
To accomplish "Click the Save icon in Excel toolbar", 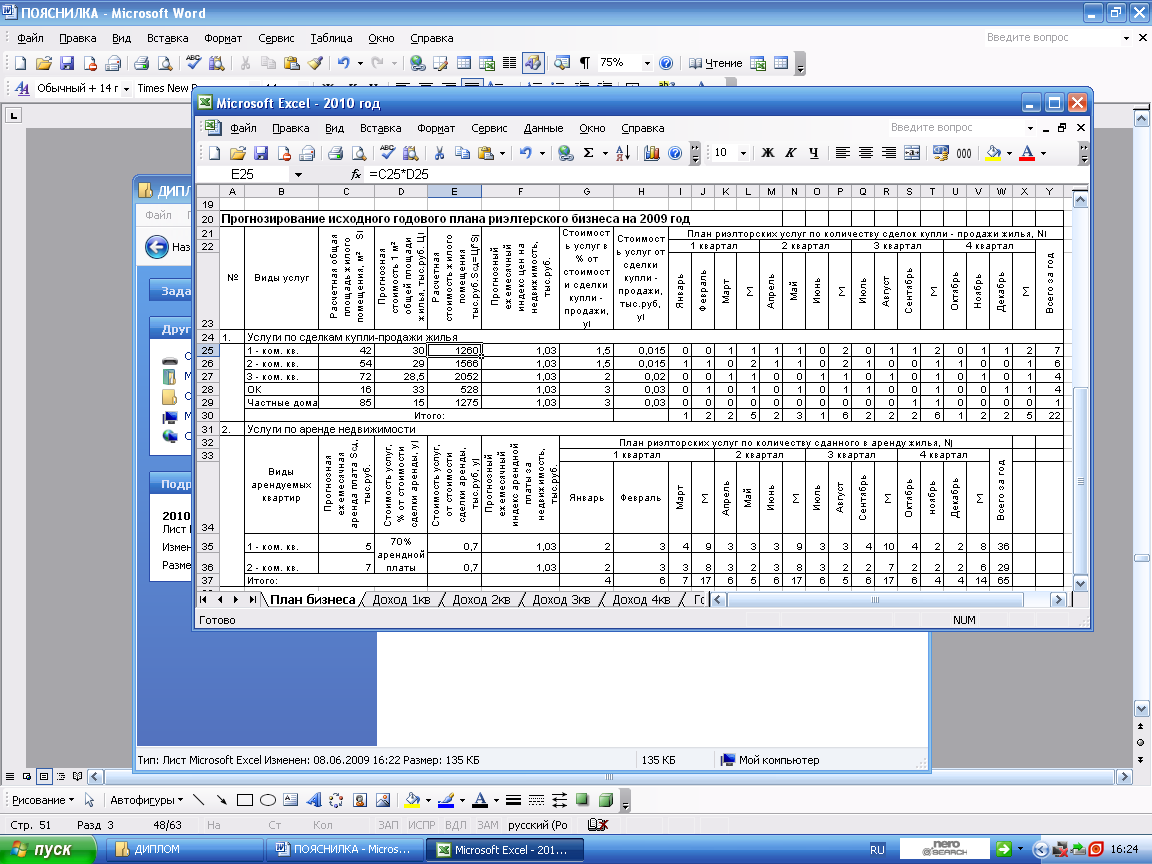I will tap(261, 153).
